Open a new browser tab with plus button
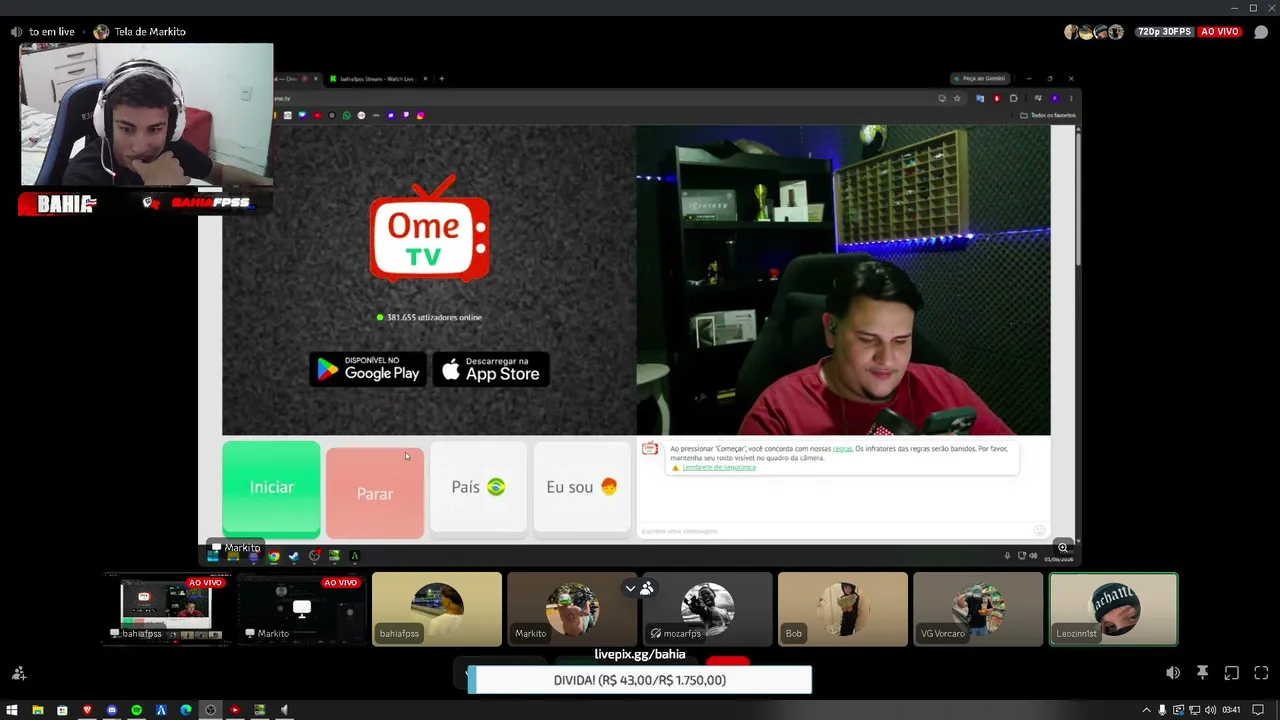The height and width of the screenshot is (720, 1280). pos(442,79)
